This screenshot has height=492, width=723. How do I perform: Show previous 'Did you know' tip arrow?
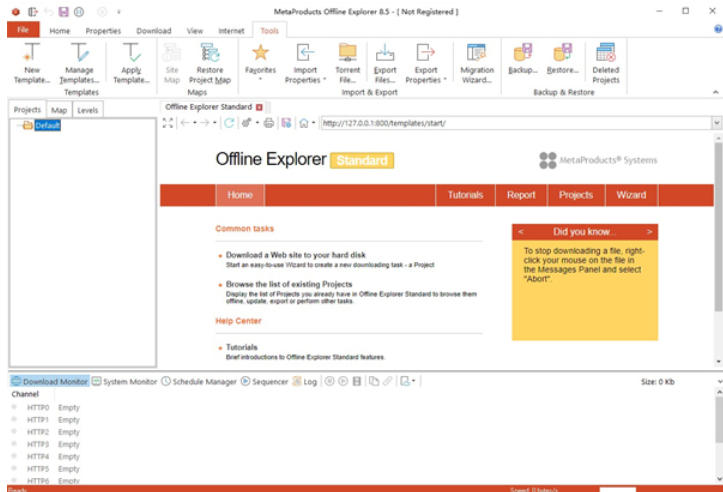click(521, 231)
